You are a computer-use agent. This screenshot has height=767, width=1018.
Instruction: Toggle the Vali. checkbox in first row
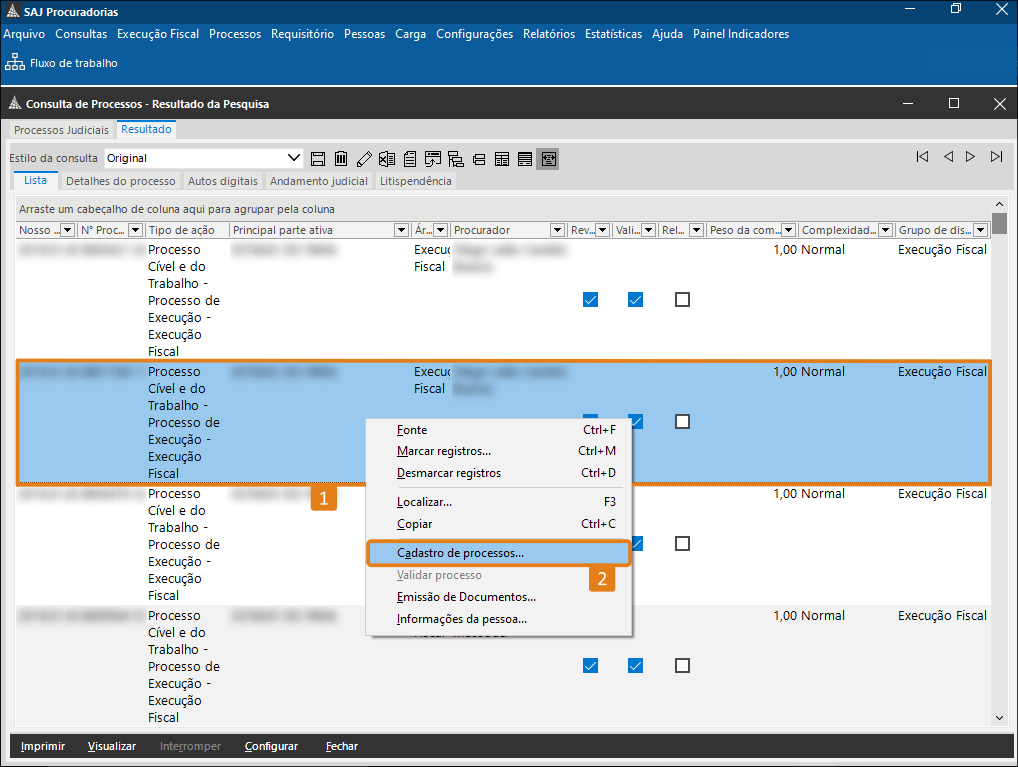pyautogui.click(x=635, y=299)
